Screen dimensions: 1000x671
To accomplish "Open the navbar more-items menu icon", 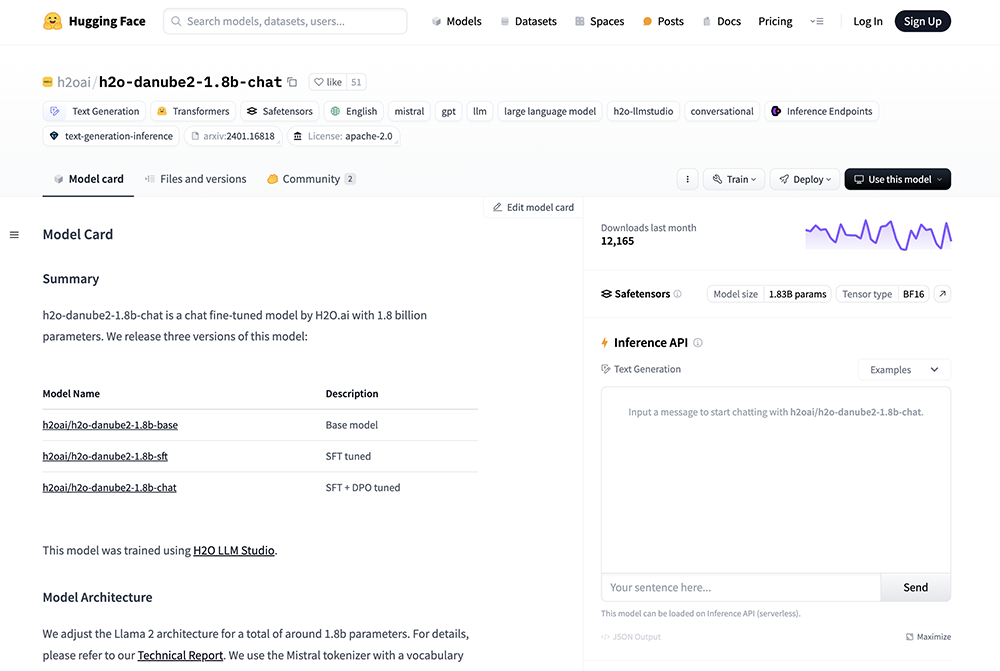I will [817, 21].
